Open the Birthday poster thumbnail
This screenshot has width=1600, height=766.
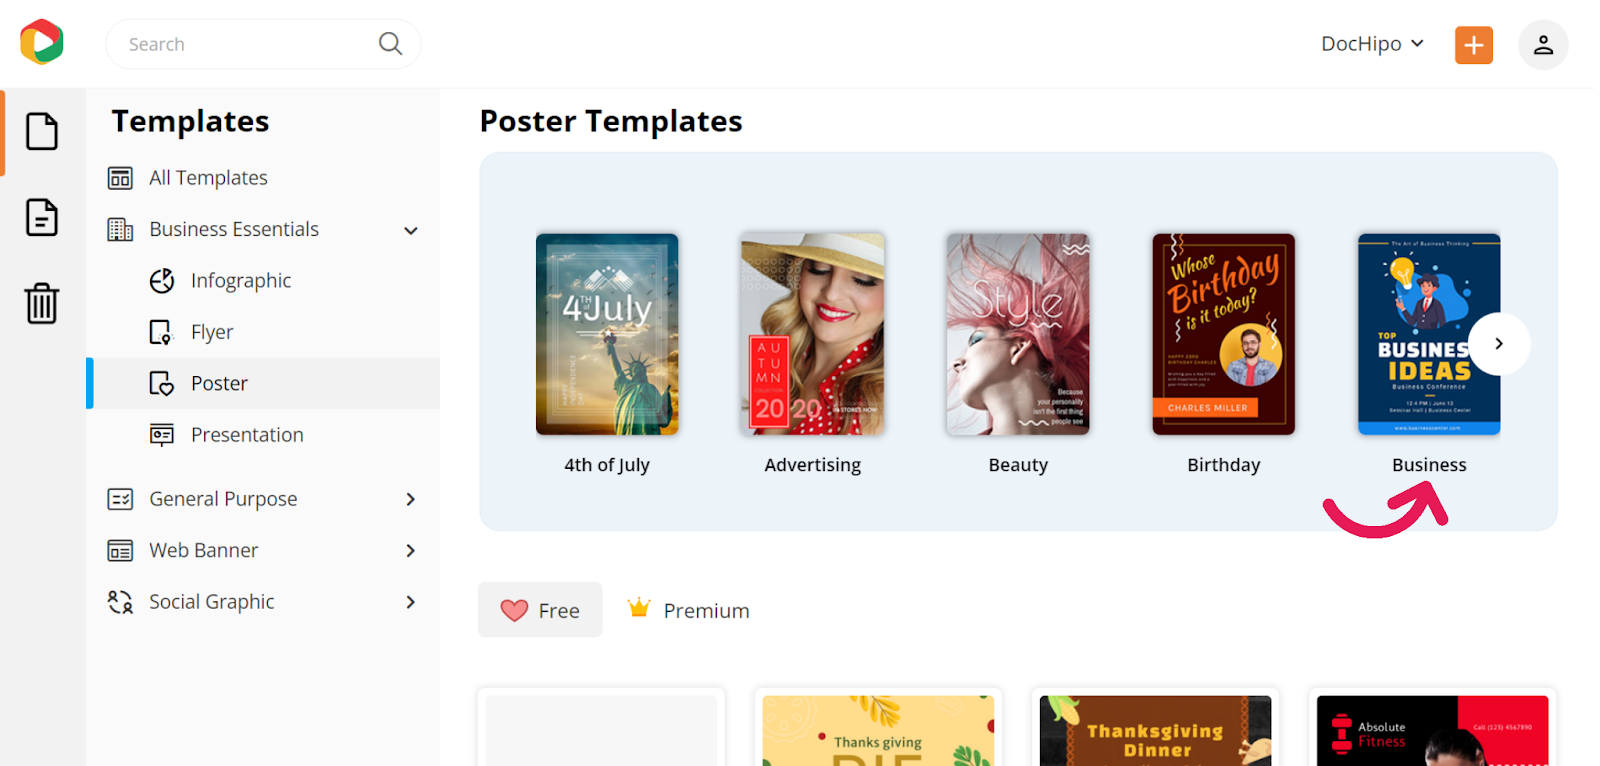pyautogui.click(x=1223, y=334)
